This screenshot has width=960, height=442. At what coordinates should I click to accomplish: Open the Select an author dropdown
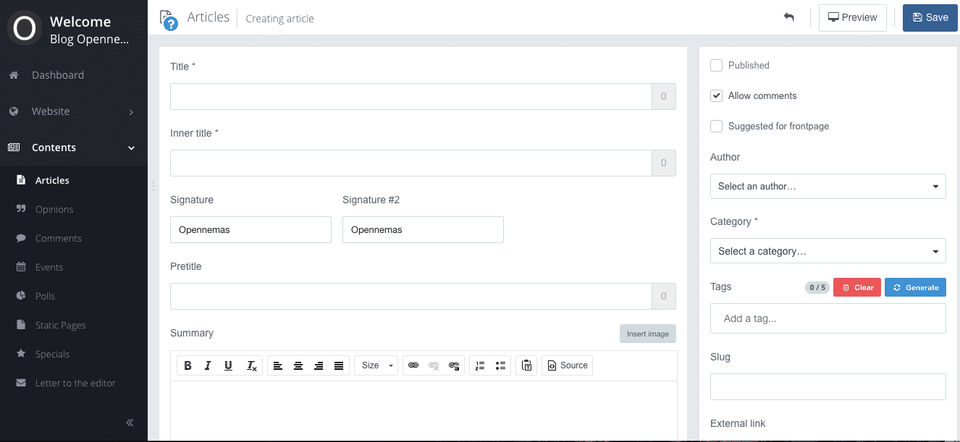[x=827, y=186]
